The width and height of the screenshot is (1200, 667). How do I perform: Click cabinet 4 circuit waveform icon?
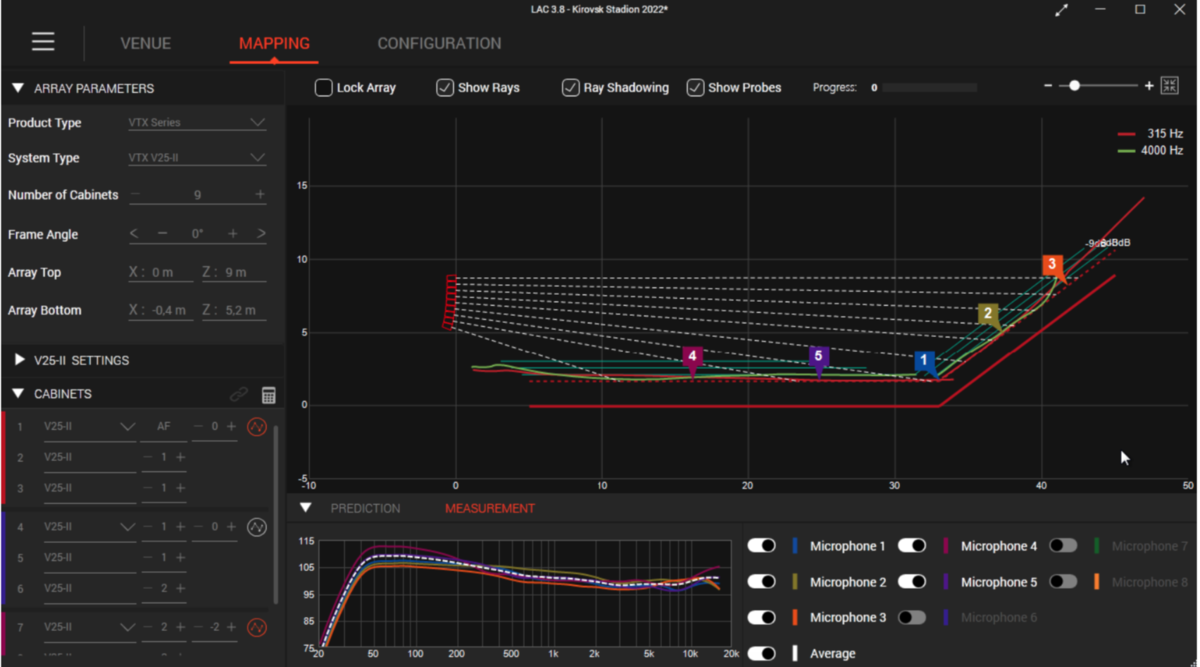pyautogui.click(x=257, y=527)
